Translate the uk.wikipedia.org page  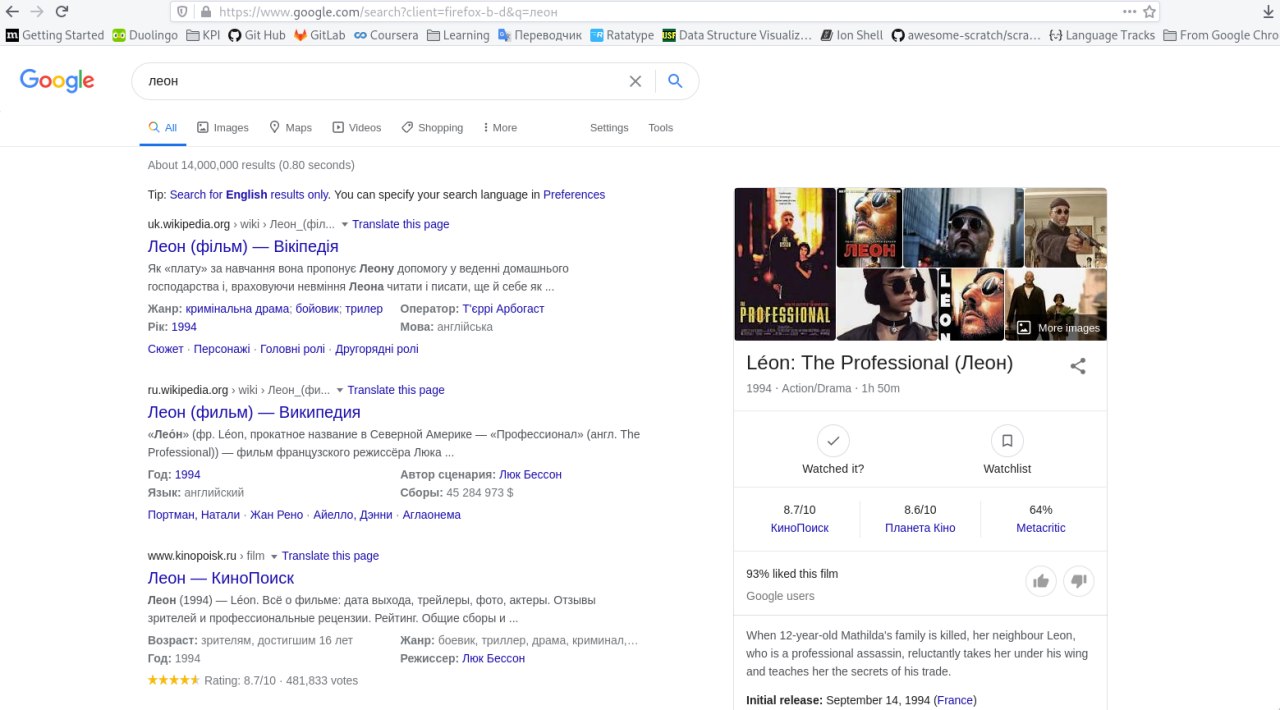pyautogui.click(x=401, y=224)
